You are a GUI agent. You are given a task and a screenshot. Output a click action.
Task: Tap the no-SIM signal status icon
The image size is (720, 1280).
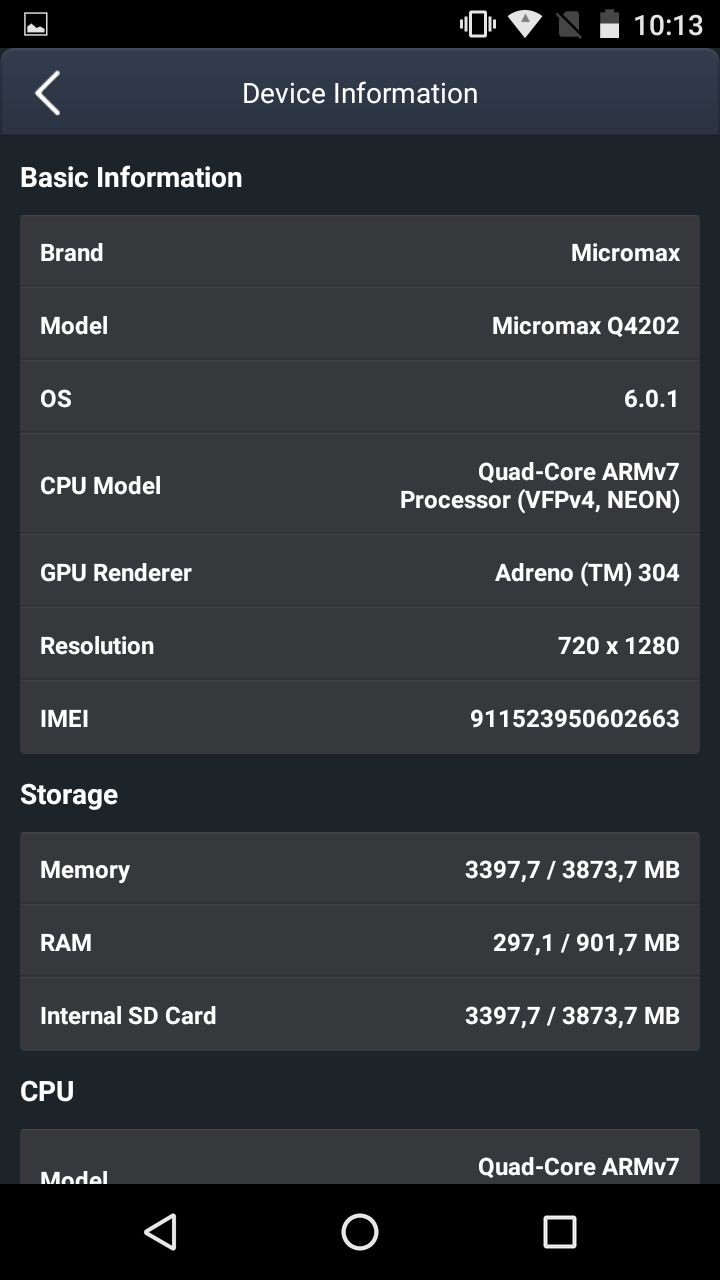coord(567,24)
